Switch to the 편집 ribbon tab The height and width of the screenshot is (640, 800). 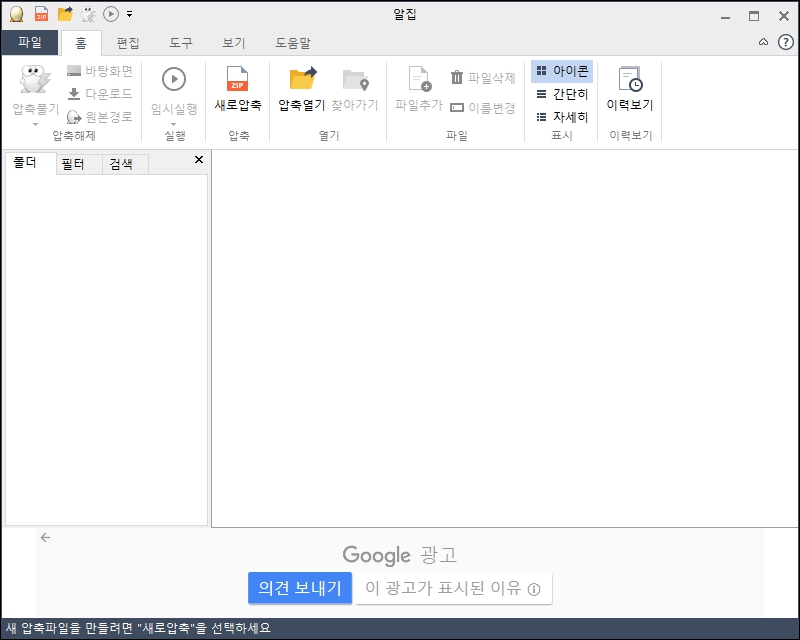click(128, 43)
